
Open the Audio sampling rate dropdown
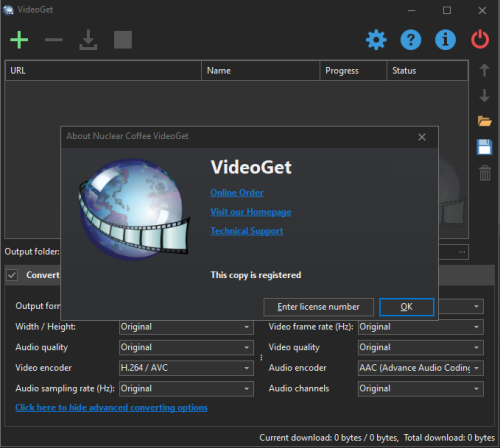pos(186,389)
